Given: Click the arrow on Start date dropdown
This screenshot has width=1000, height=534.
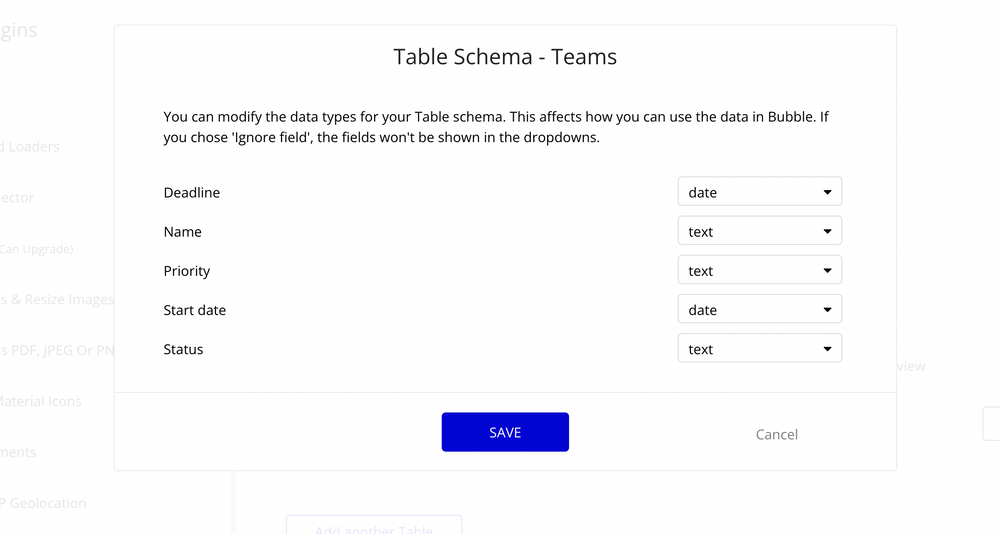Looking at the screenshot, I should coord(827,310).
